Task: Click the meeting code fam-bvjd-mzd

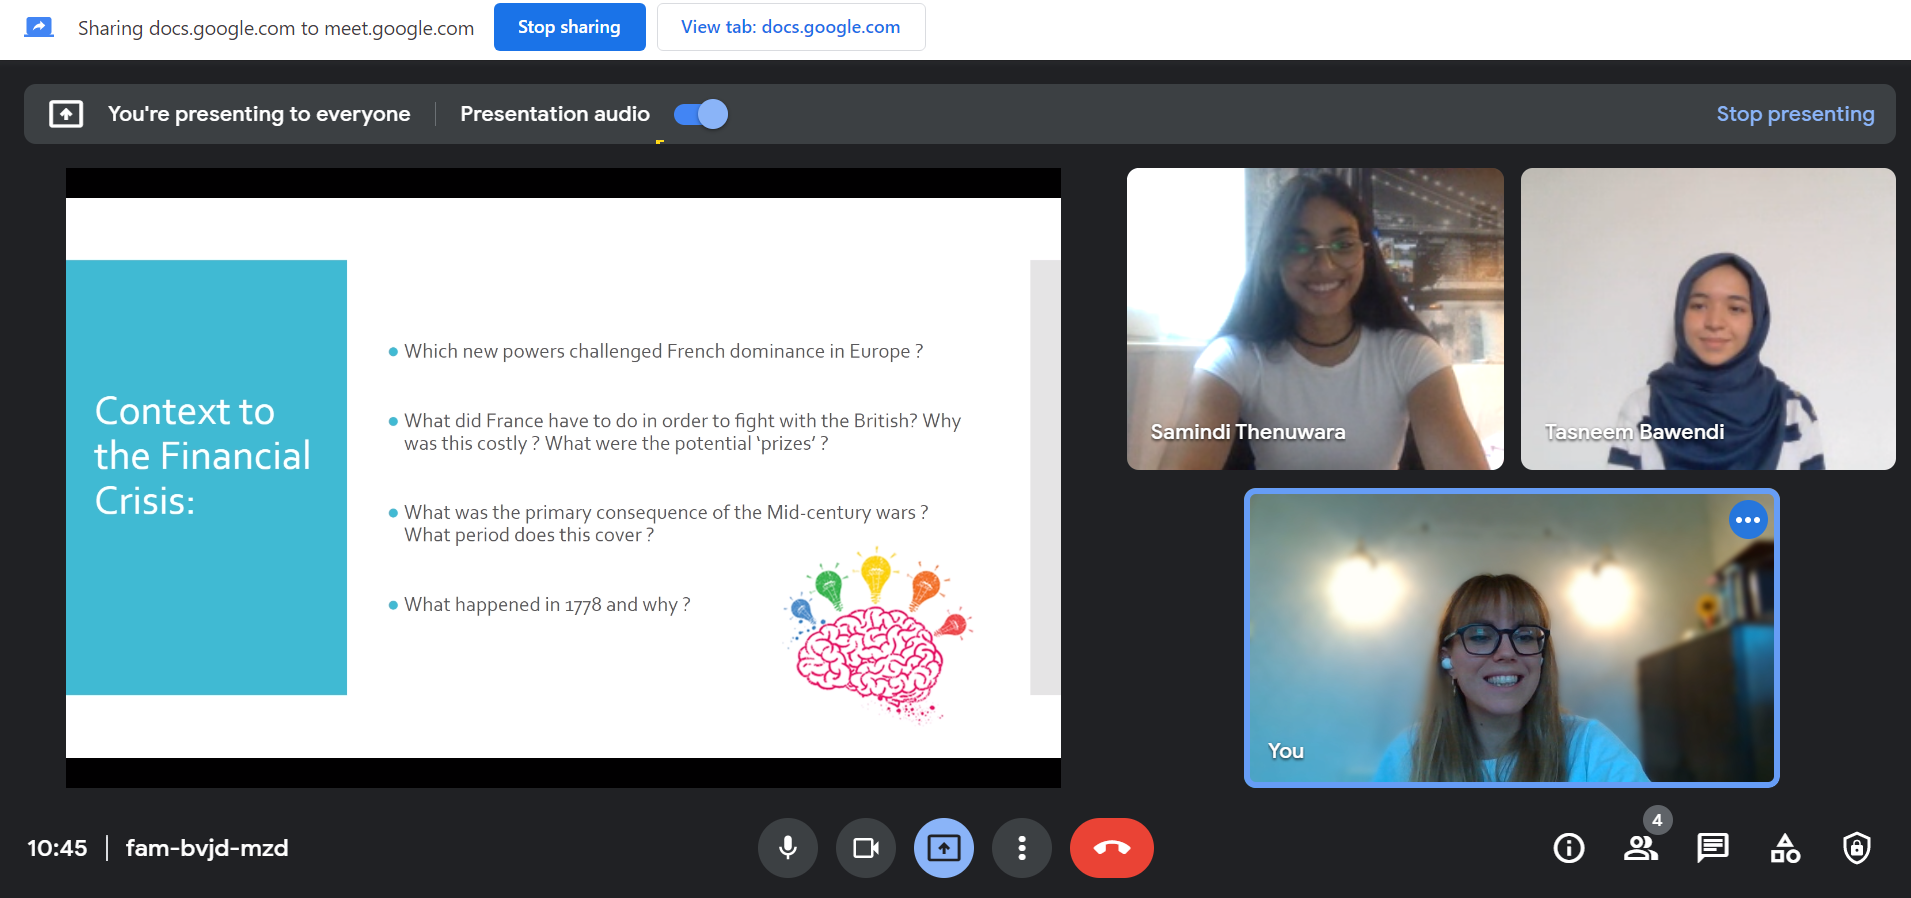Action: point(207,848)
